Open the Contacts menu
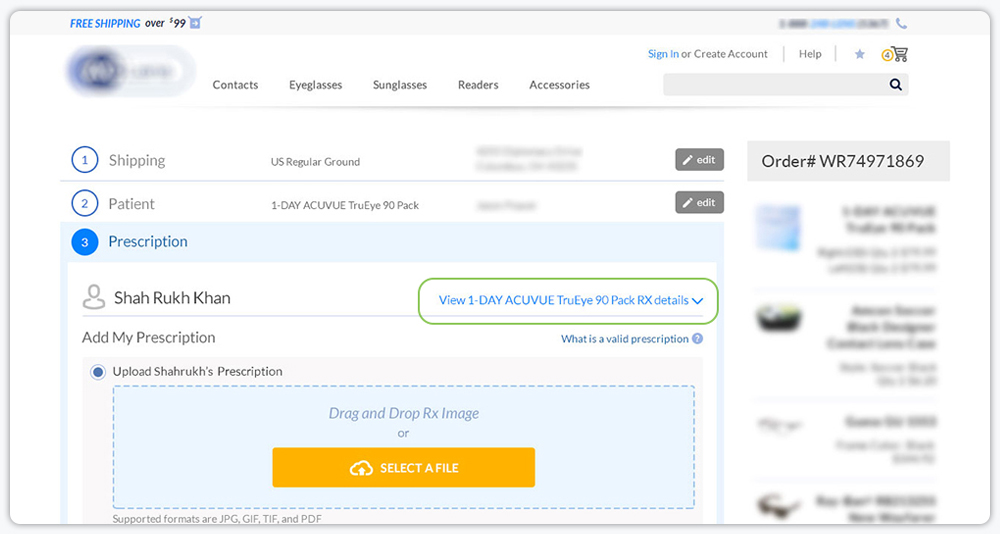This screenshot has height=534, width=1000. (x=235, y=85)
